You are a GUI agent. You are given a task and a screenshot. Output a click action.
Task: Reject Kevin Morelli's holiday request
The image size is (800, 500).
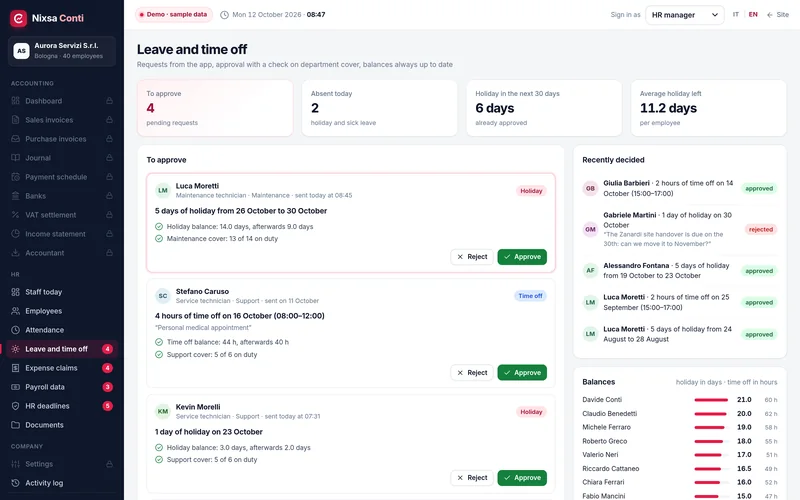pyautogui.click(x=472, y=478)
